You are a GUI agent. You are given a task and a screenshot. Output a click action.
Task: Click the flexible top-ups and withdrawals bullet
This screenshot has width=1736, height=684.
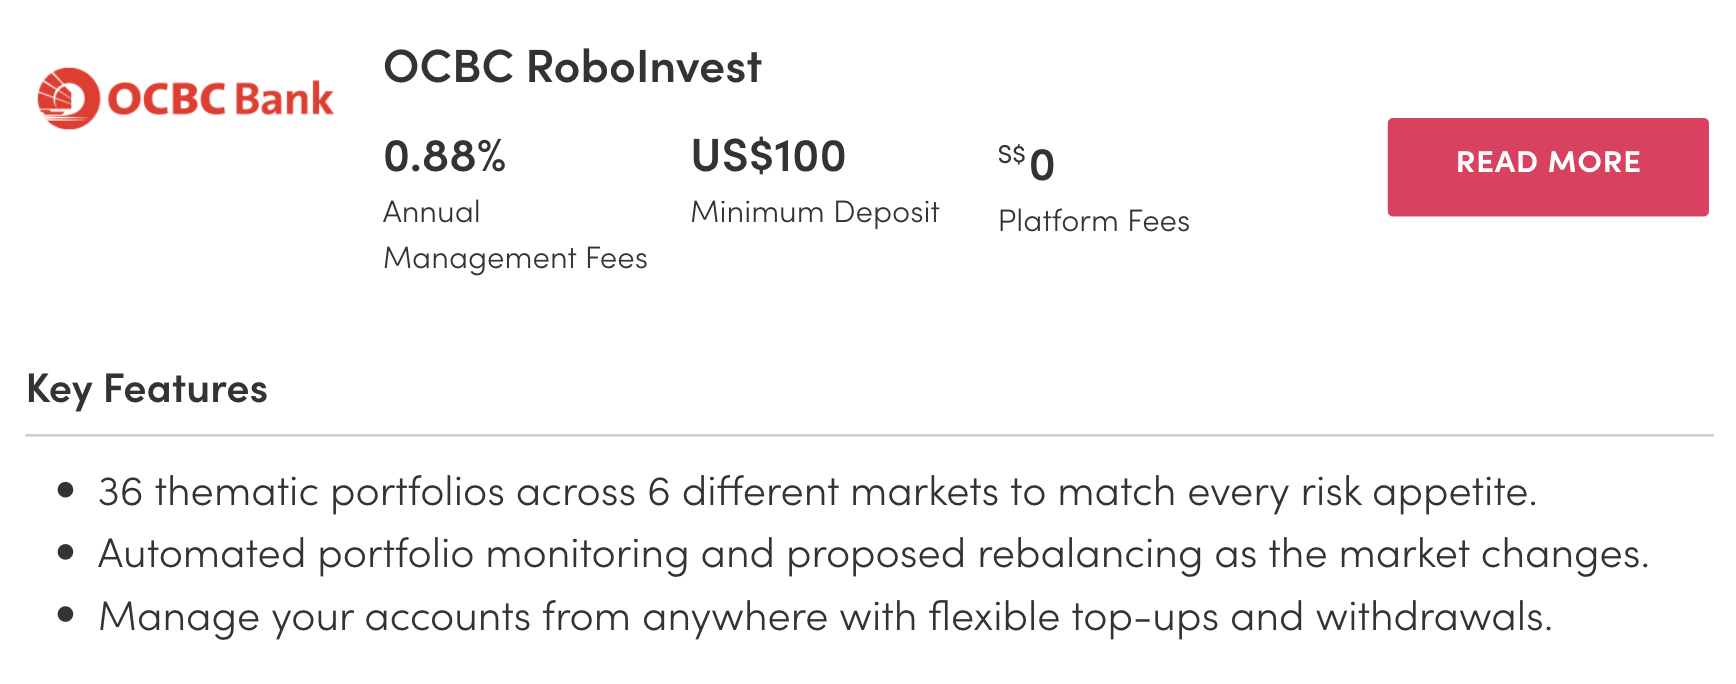point(825,617)
